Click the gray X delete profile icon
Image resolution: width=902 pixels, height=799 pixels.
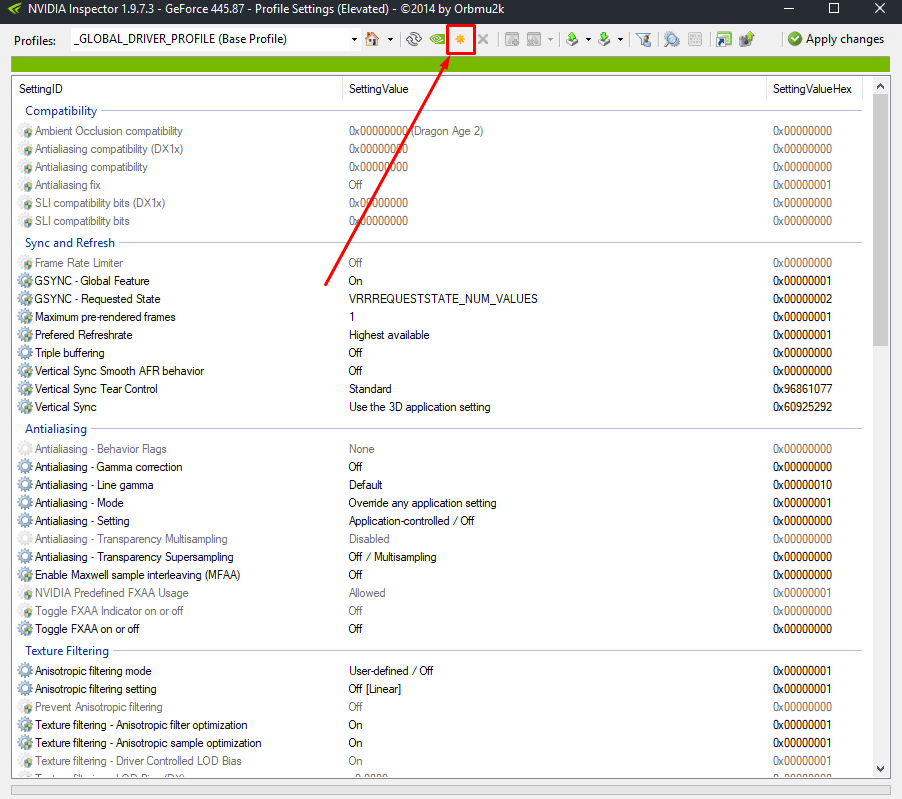point(483,39)
